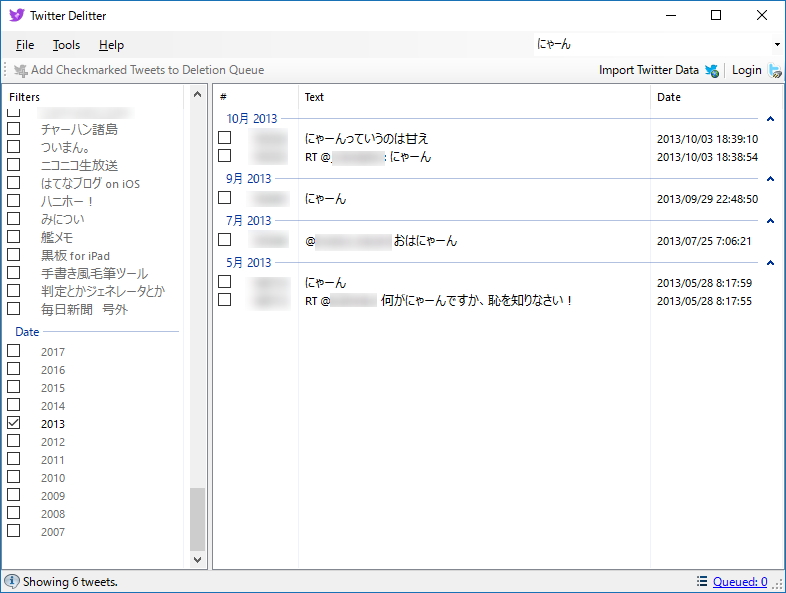This screenshot has height=593, width=786.
Task: Check the はてなブログ on iOS filter
Action: pyautogui.click(x=14, y=183)
